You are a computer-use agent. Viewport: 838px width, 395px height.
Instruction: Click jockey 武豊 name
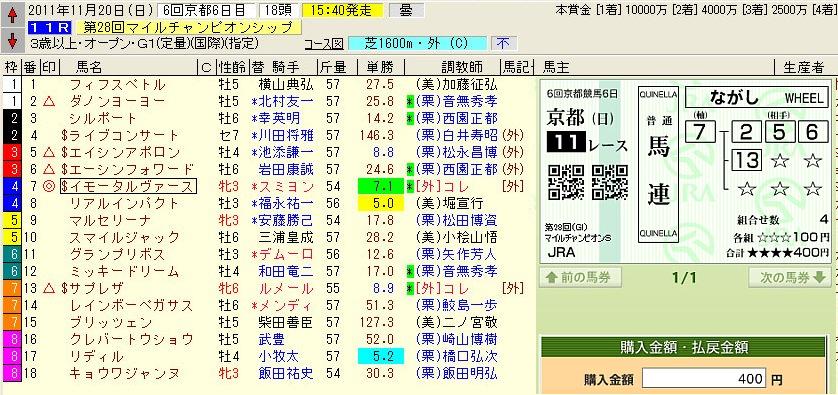[x=272, y=339]
